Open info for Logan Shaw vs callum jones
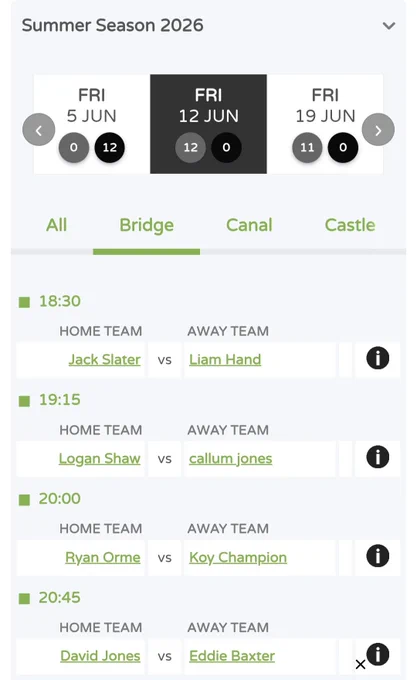This screenshot has height=680, width=417. 378,457
